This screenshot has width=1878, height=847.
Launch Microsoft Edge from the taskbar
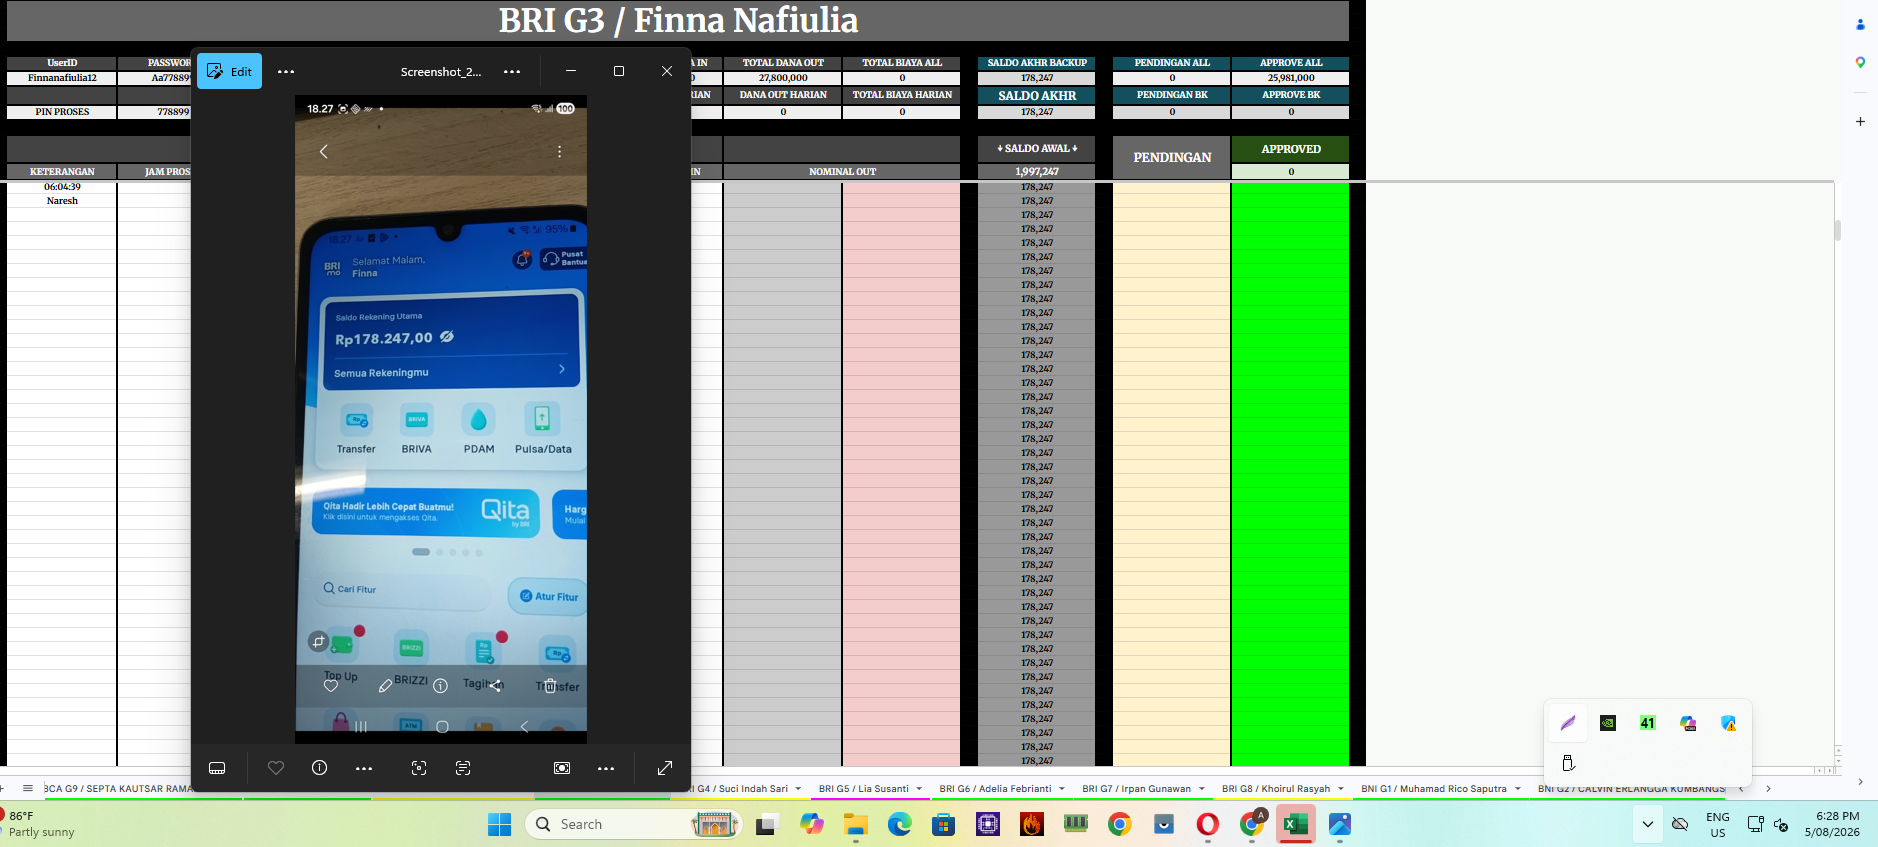899,824
